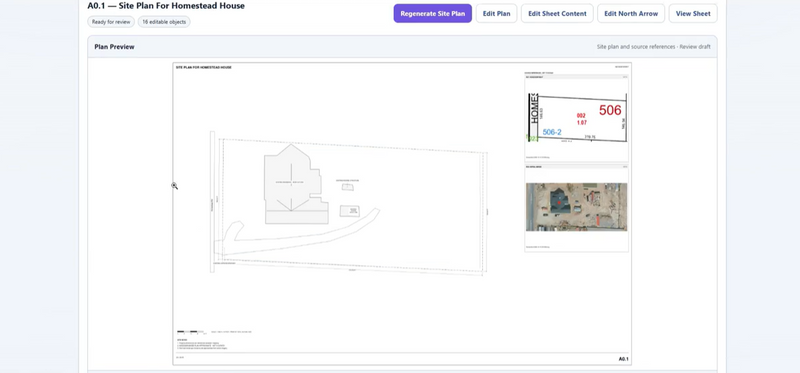Screen dimensions: 800x373
Task: Click the red '506' parcel number
Action: pyautogui.click(x=610, y=110)
